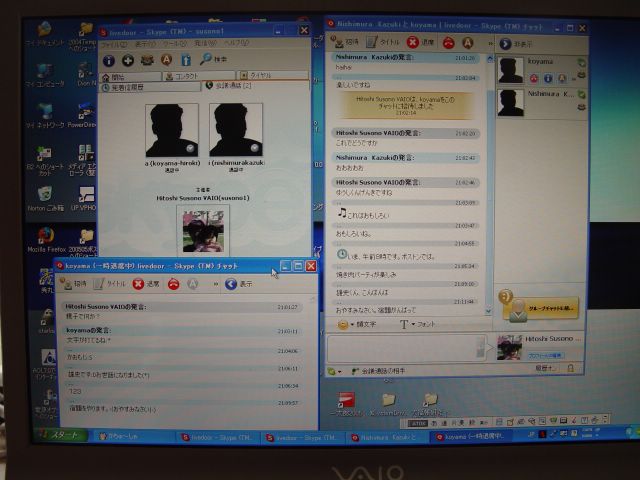Click nishimurakazuki participant avatar in conference
Screen dimensions: 640x480
pos(236,130)
